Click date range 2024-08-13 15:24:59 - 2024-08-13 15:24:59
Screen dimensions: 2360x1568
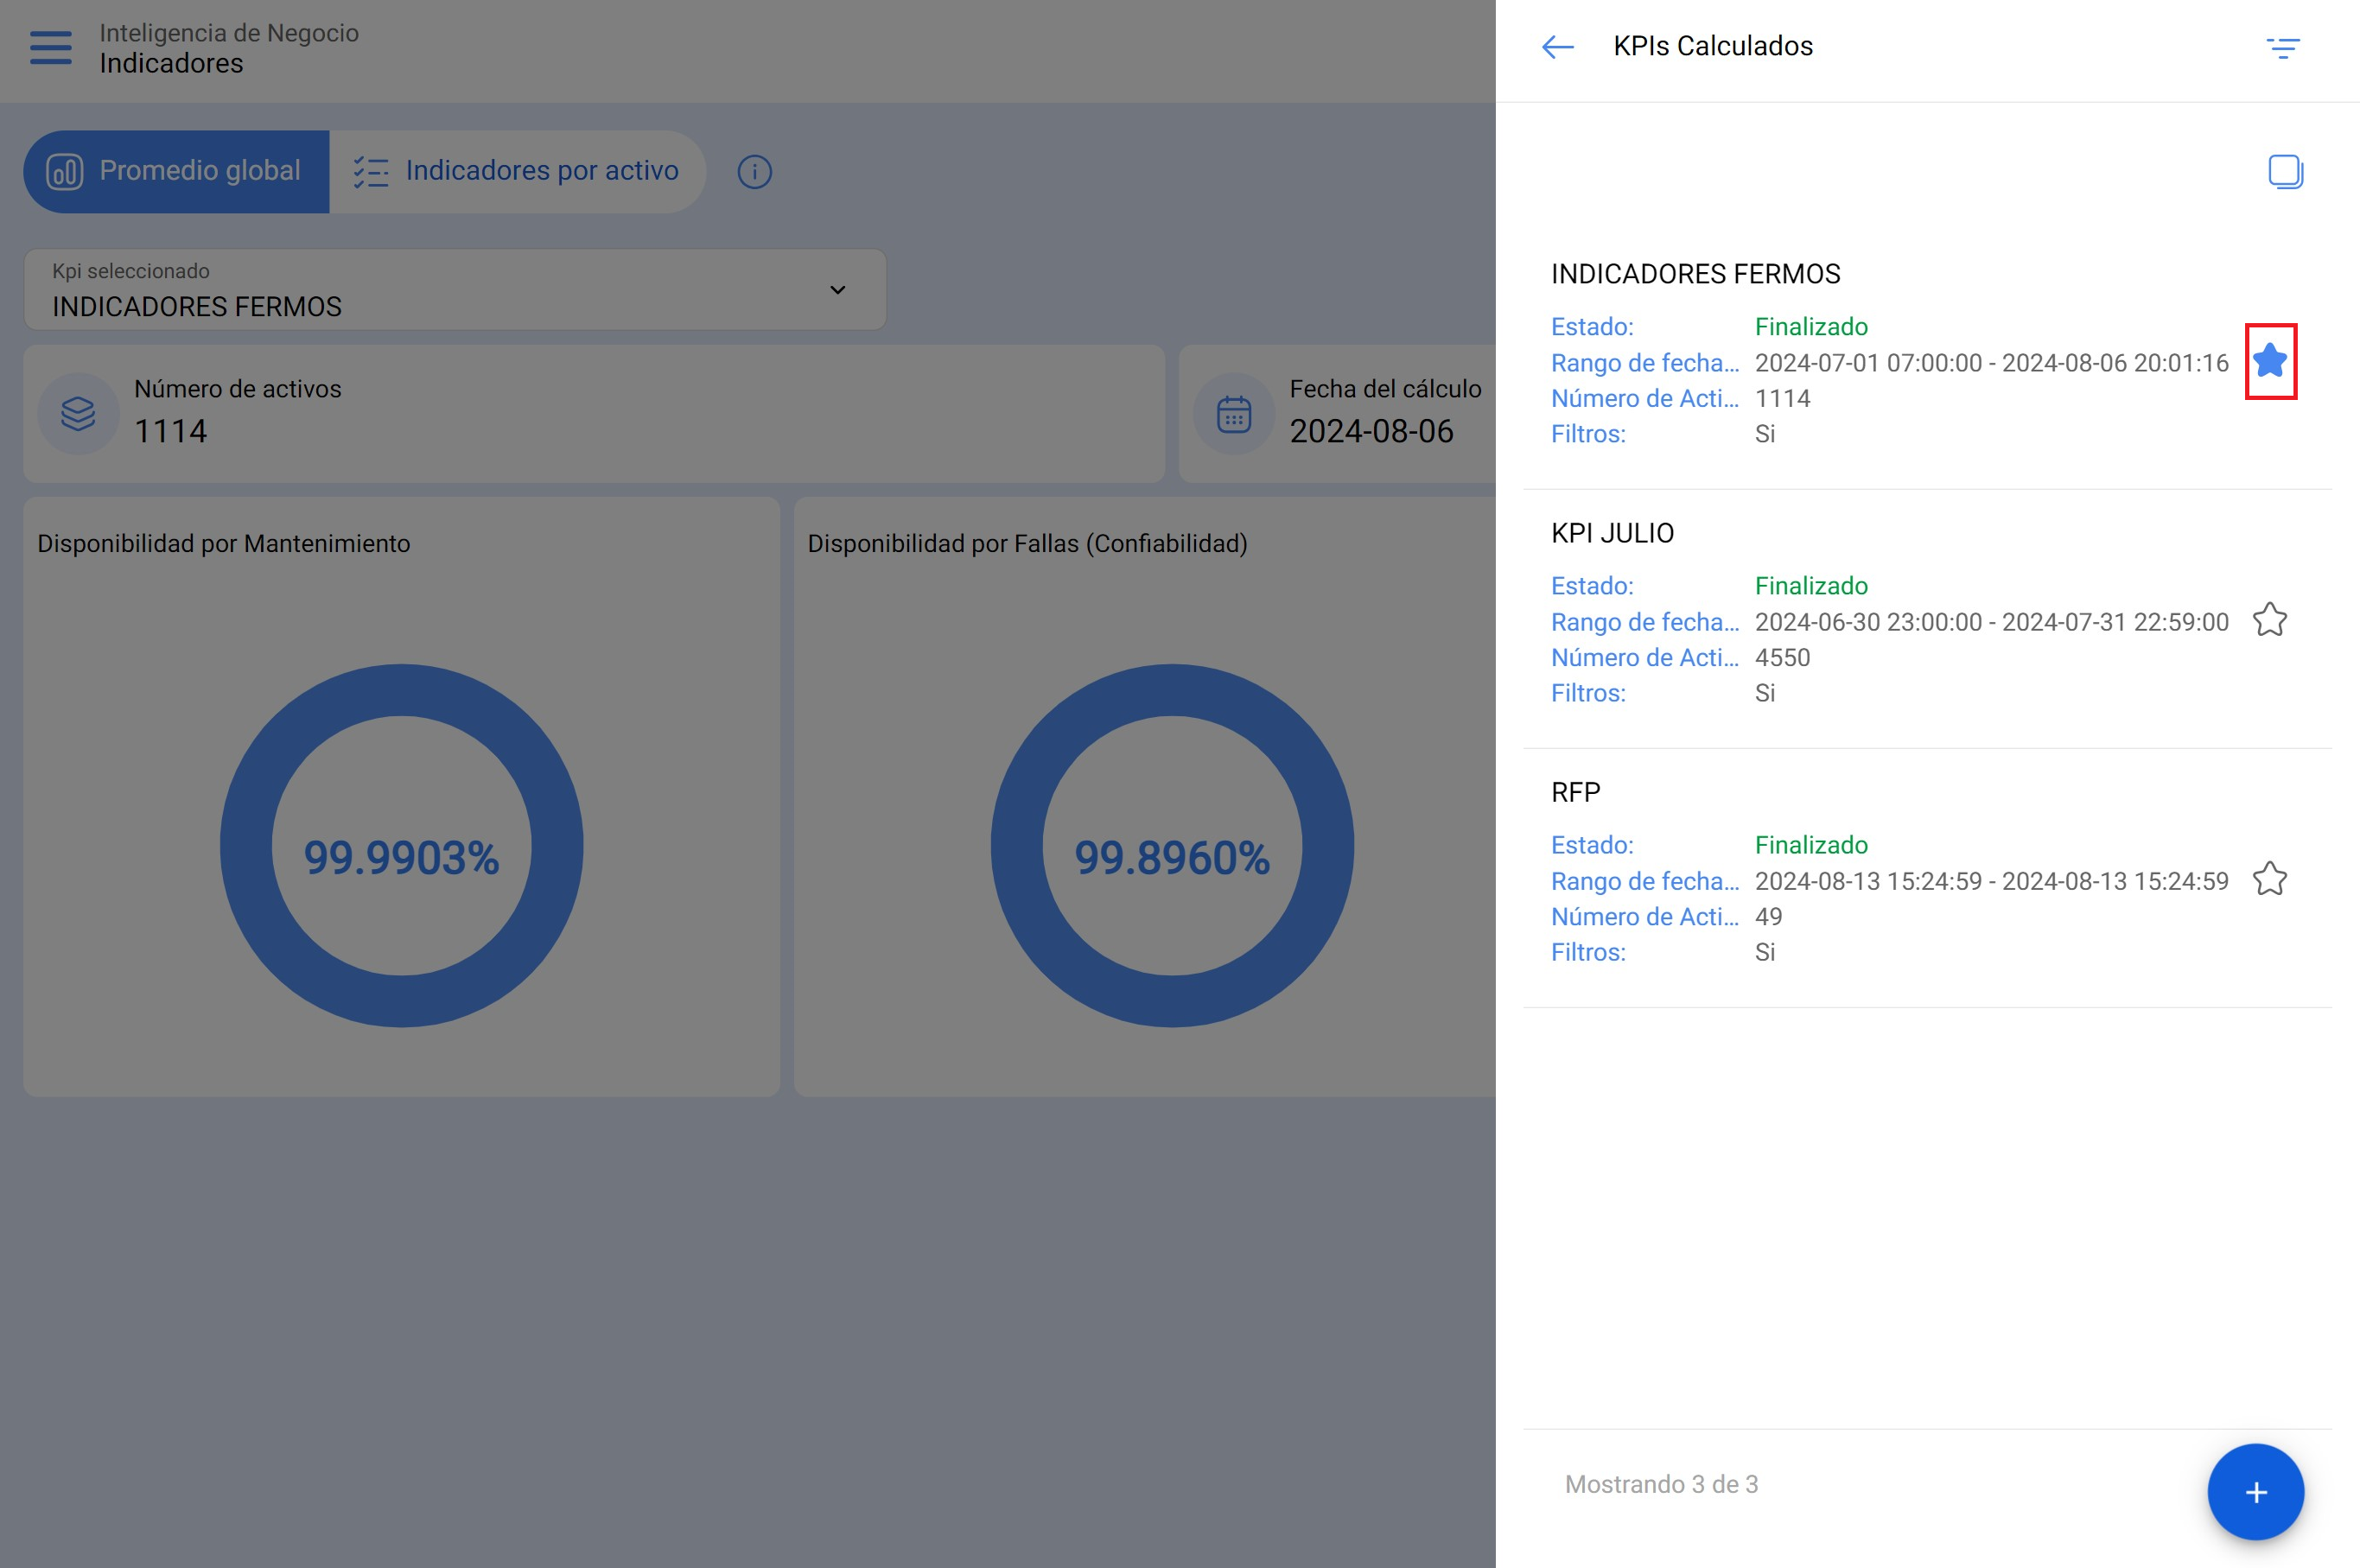point(1991,880)
